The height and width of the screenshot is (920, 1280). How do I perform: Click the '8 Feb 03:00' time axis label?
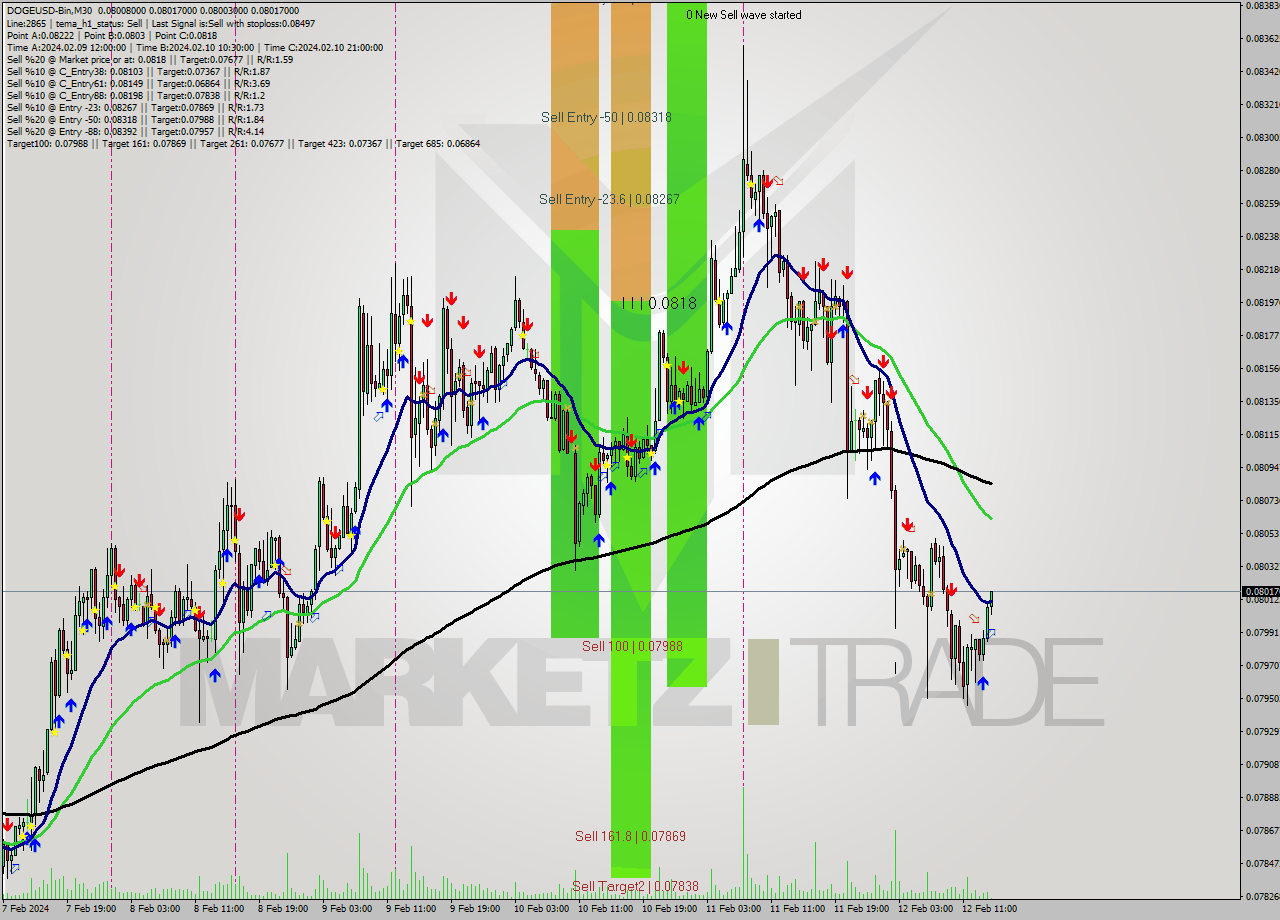pyautogui.click(x=155, y=909)
